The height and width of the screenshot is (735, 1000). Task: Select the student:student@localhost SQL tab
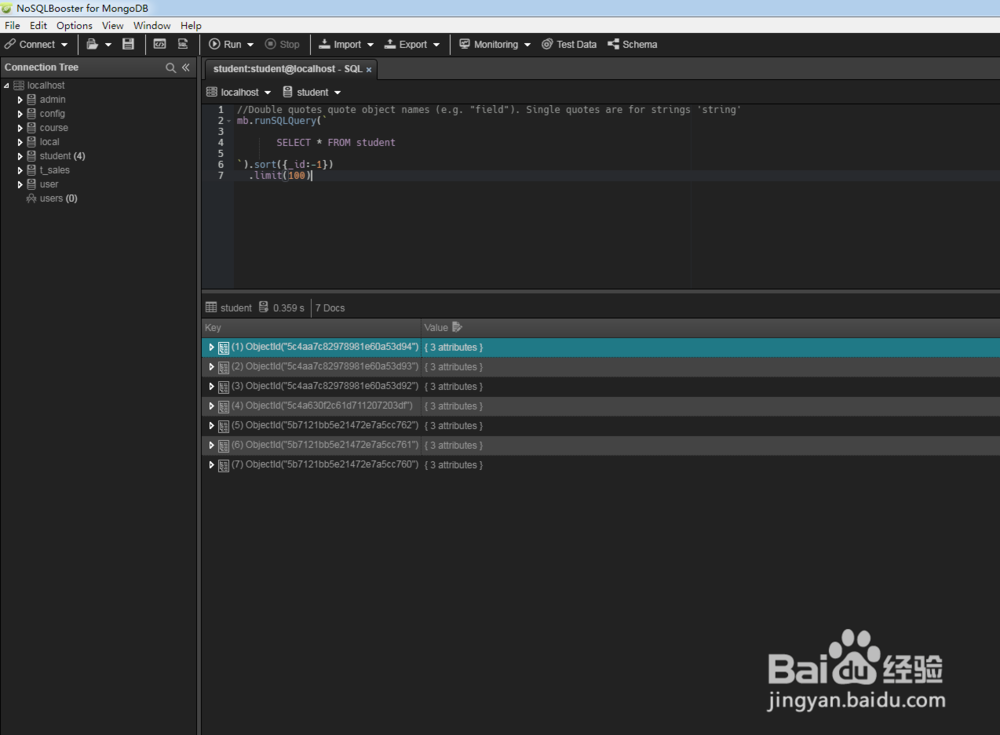pyautogui.click(x=288, y=69)
